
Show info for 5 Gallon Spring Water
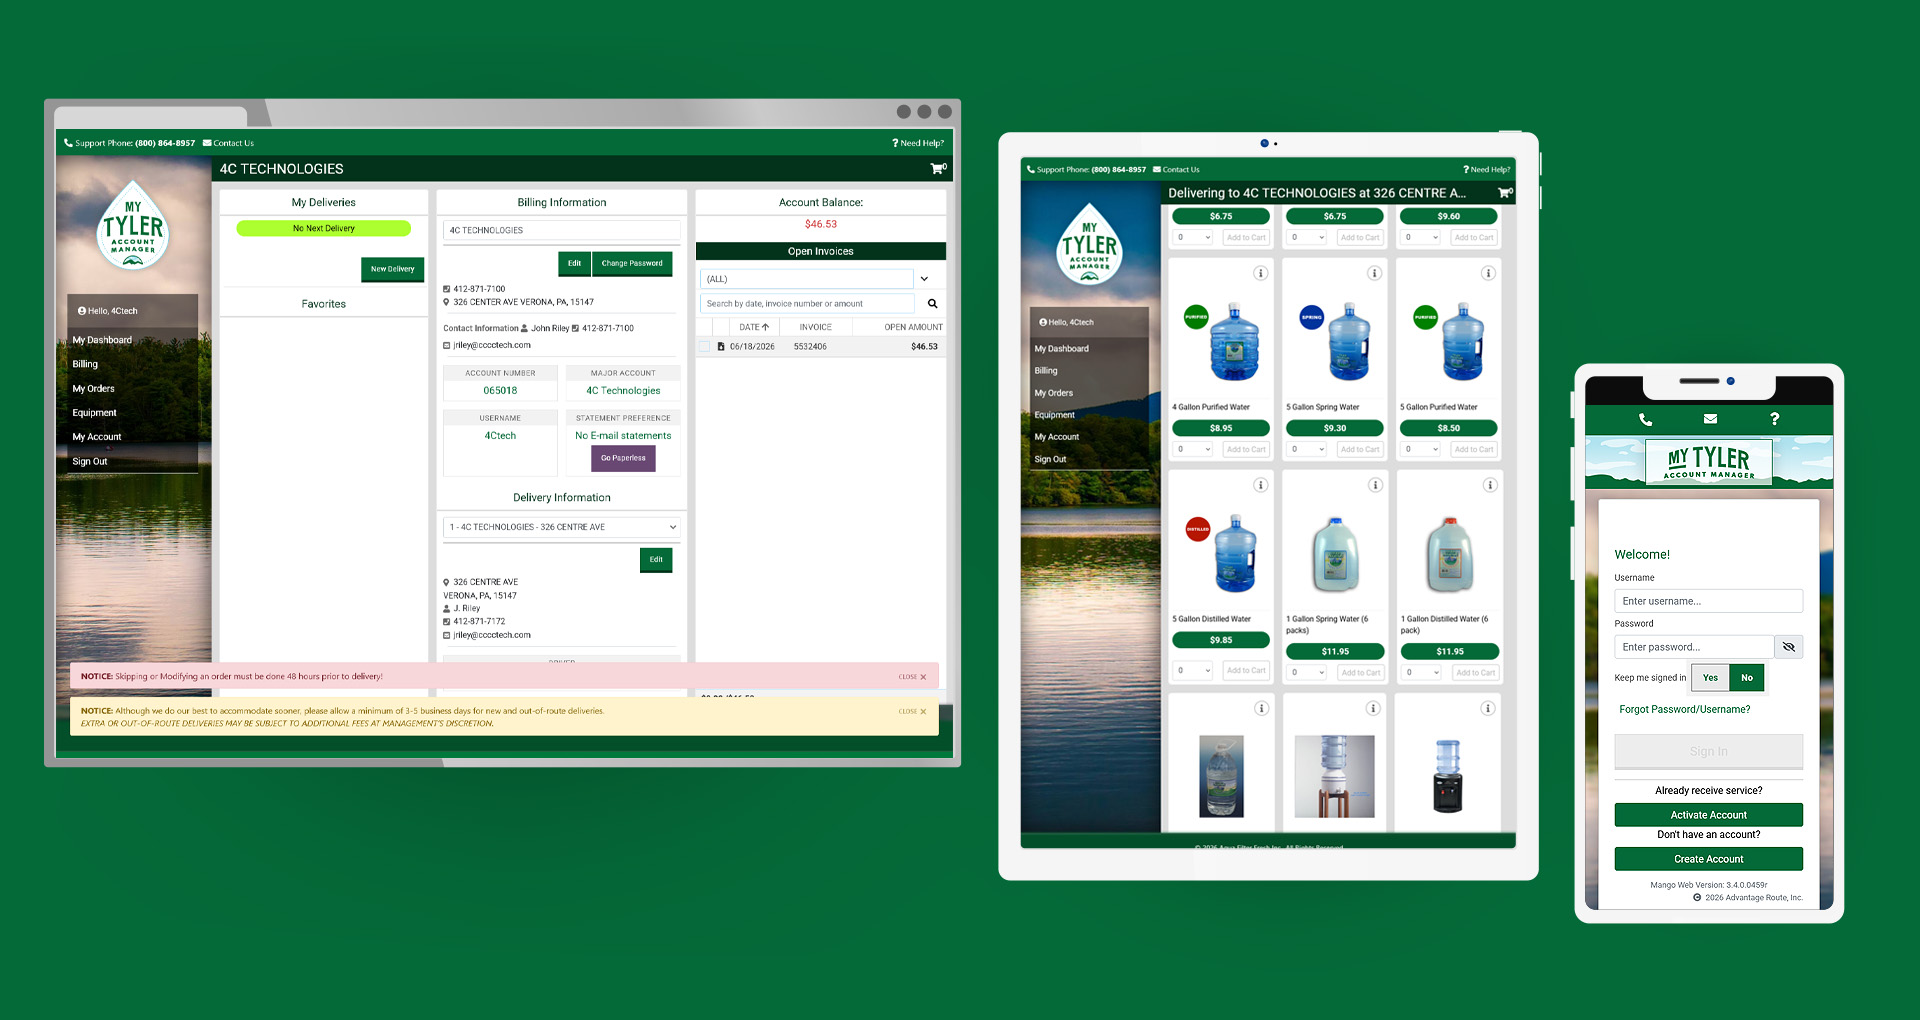[x=1374, y=273]
